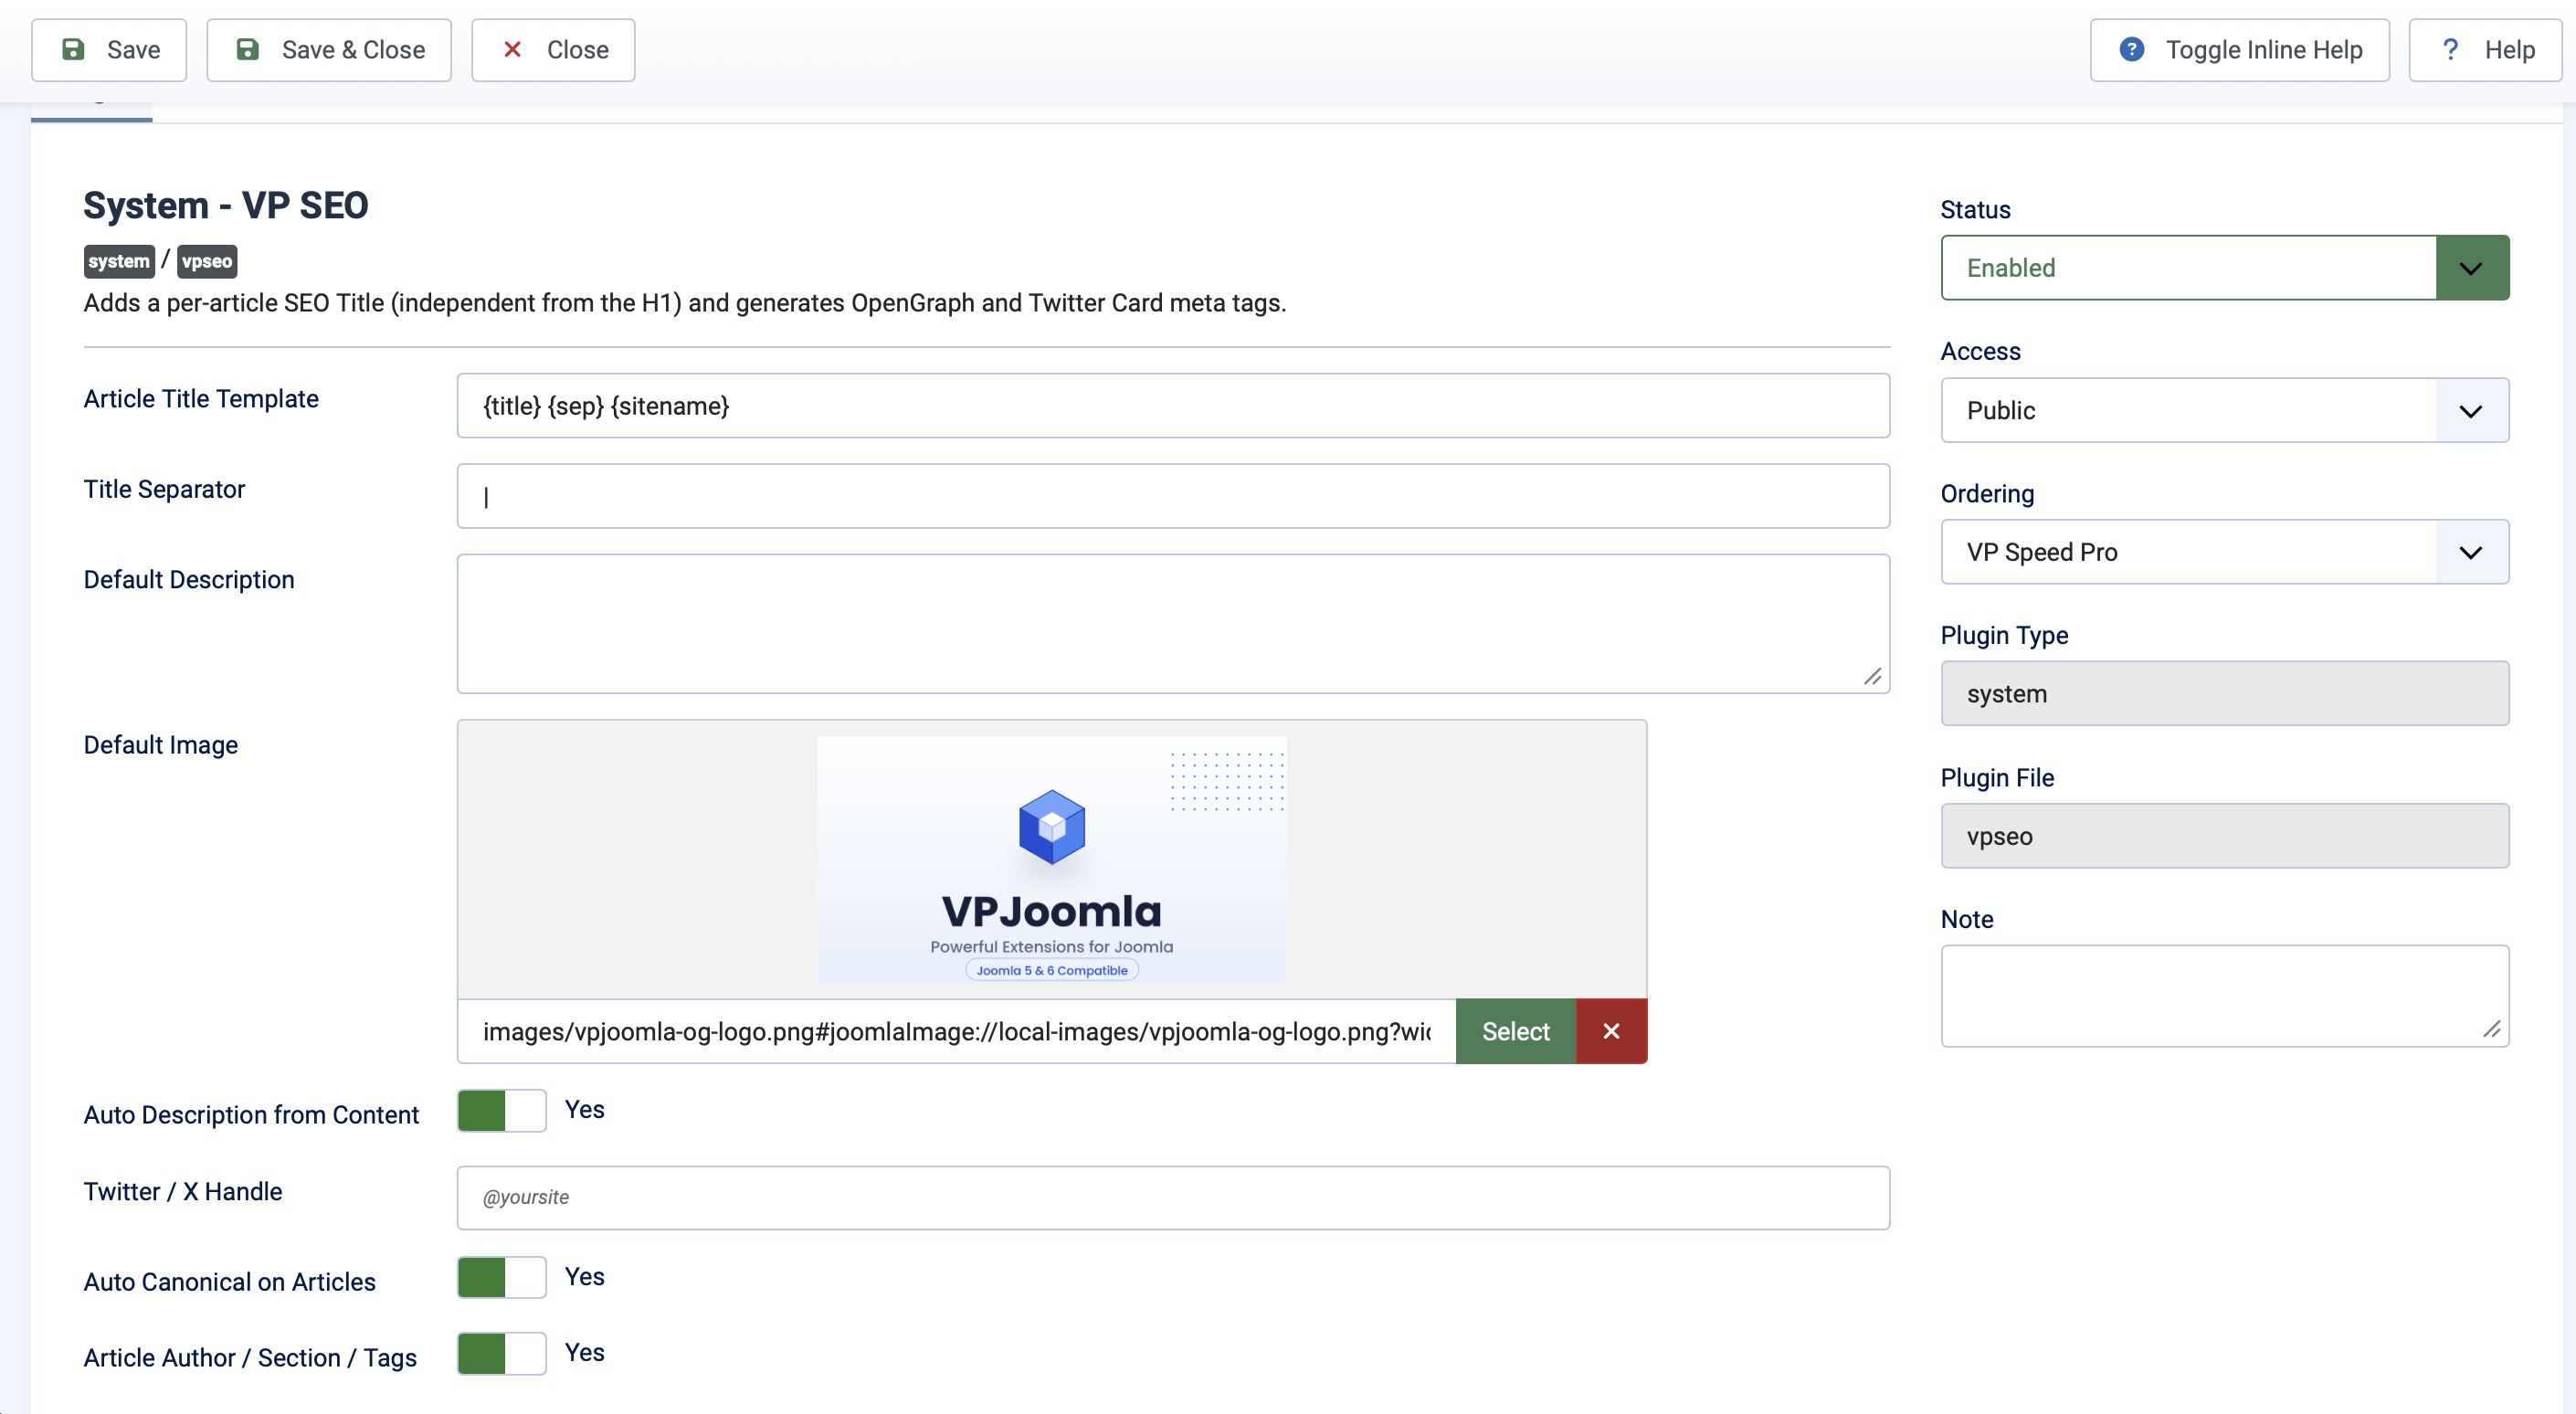Click the Note textarea resize handle
2576x1414 pixels.
point(2491,1030)
